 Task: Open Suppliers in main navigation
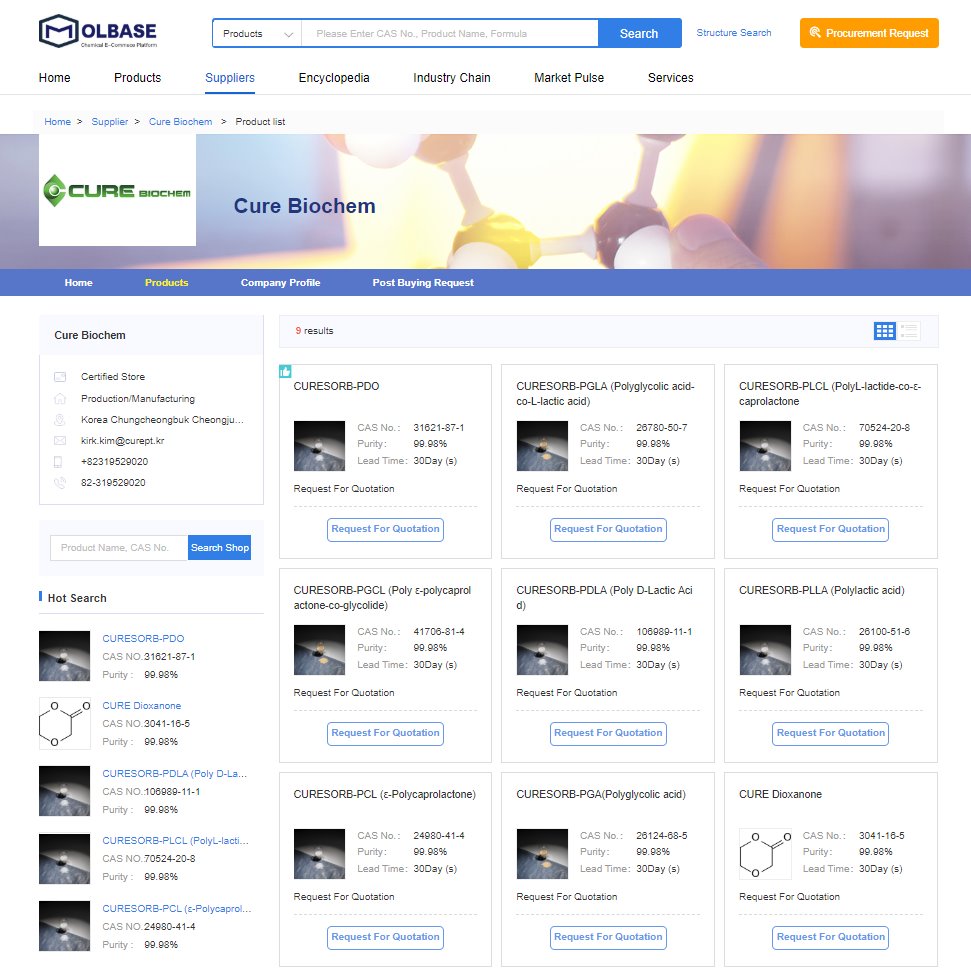[229, 78]
